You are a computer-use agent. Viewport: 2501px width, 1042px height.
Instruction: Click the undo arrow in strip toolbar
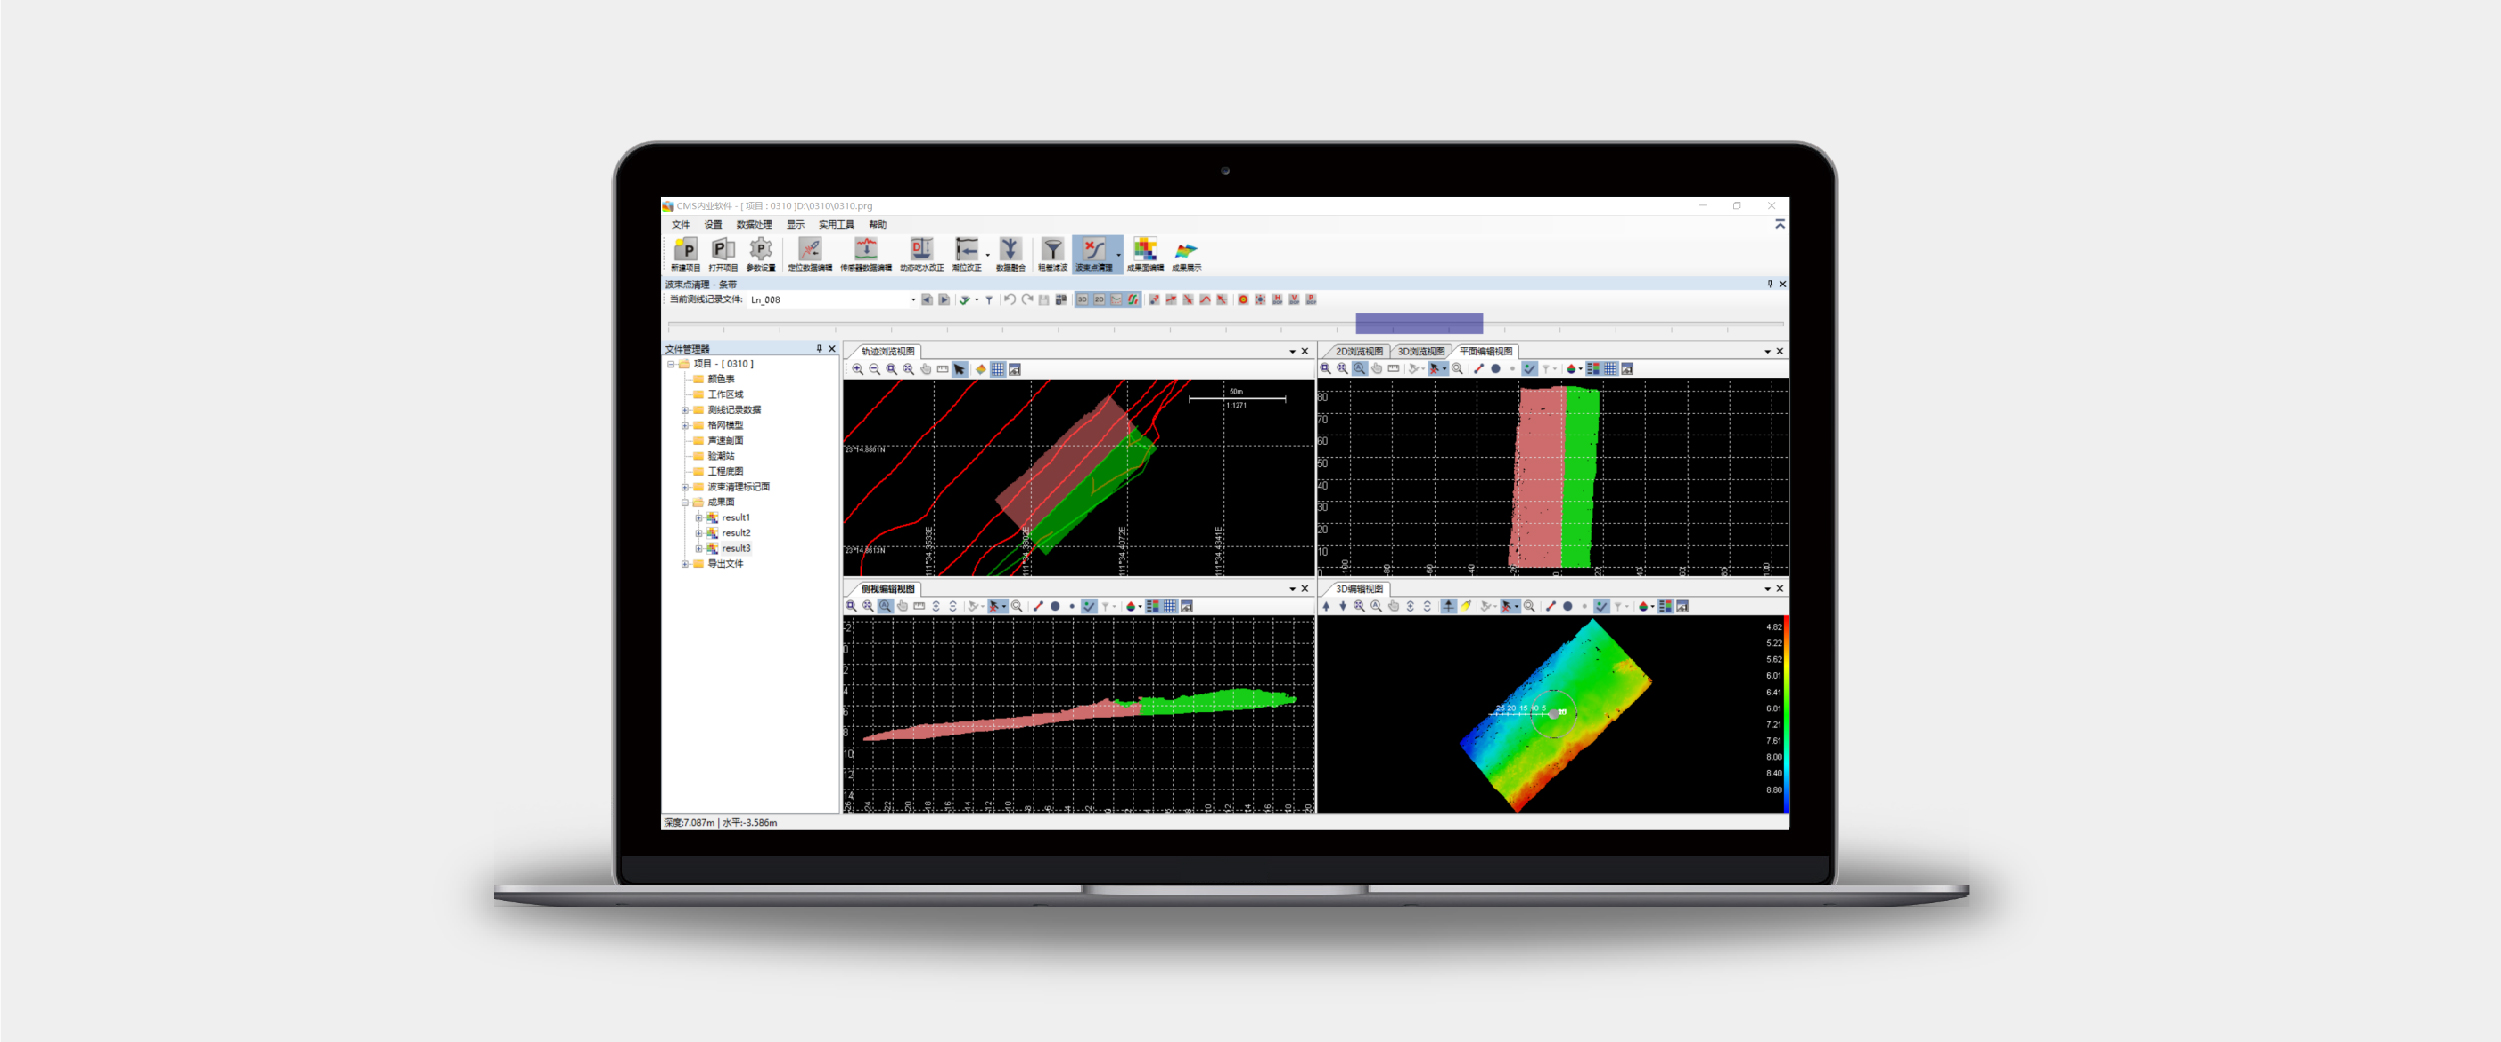[1010, 300]
